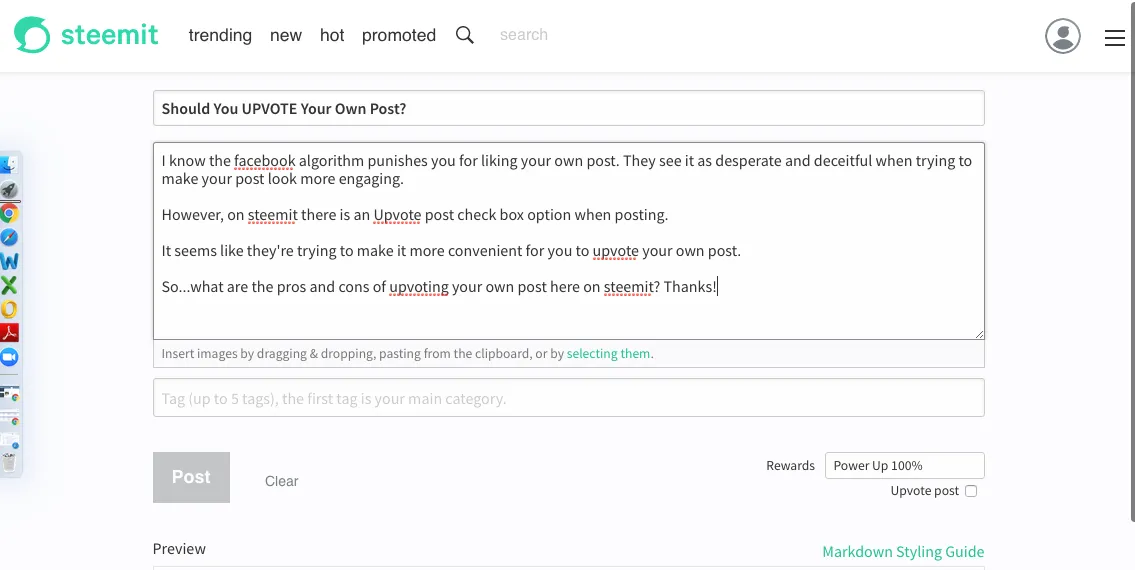Screen dimensions: 1135x570
Task: Go to the promoted posts tab
Action: pyautogui.click(x=399, y=35)
